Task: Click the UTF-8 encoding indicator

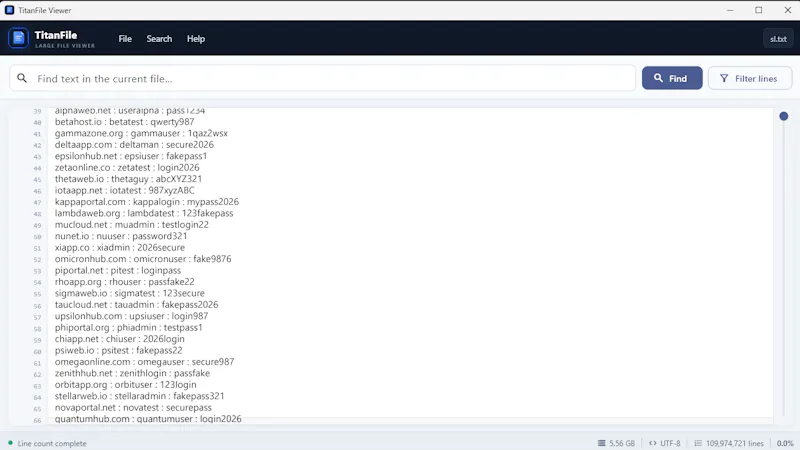Action: pyautogui.click(x=670, y=443)
